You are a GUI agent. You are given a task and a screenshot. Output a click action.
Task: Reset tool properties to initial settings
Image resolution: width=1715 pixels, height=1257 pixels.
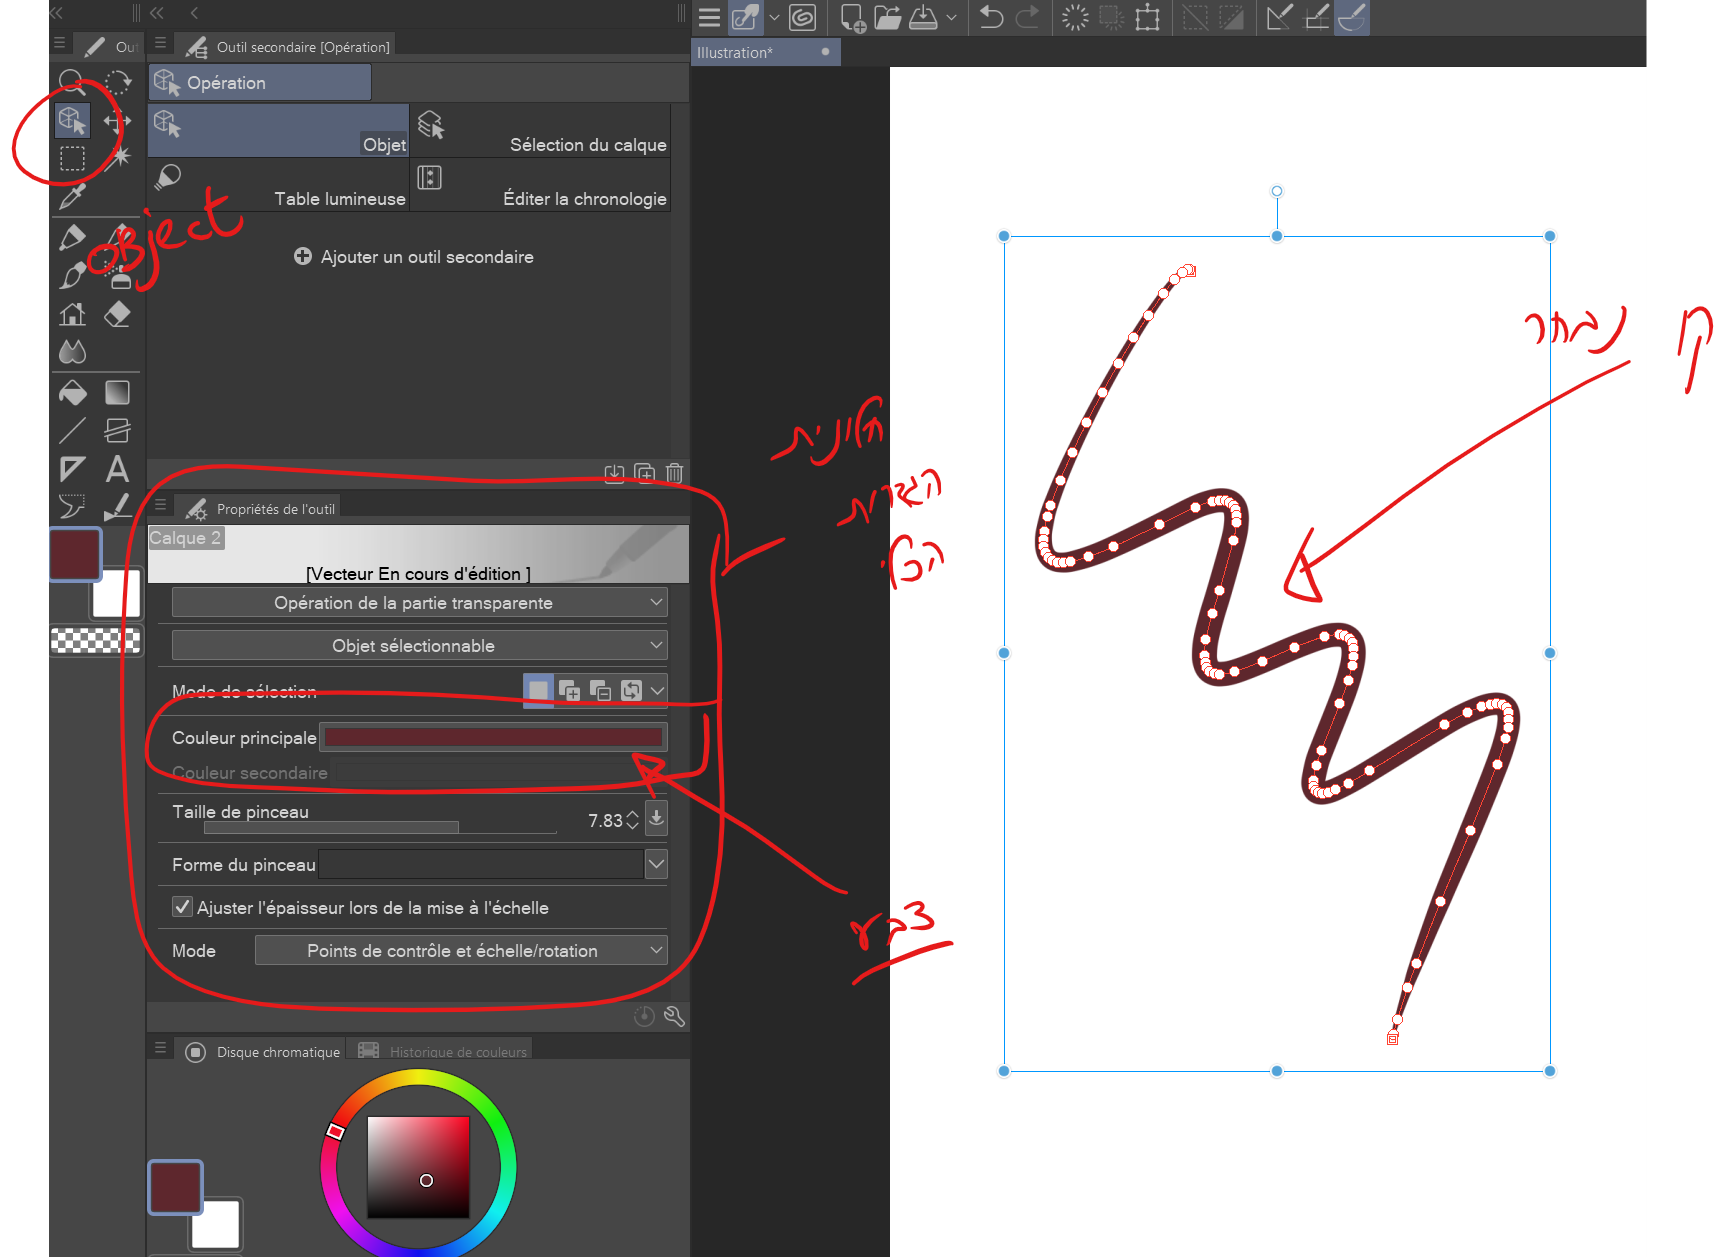point(645,1017)
